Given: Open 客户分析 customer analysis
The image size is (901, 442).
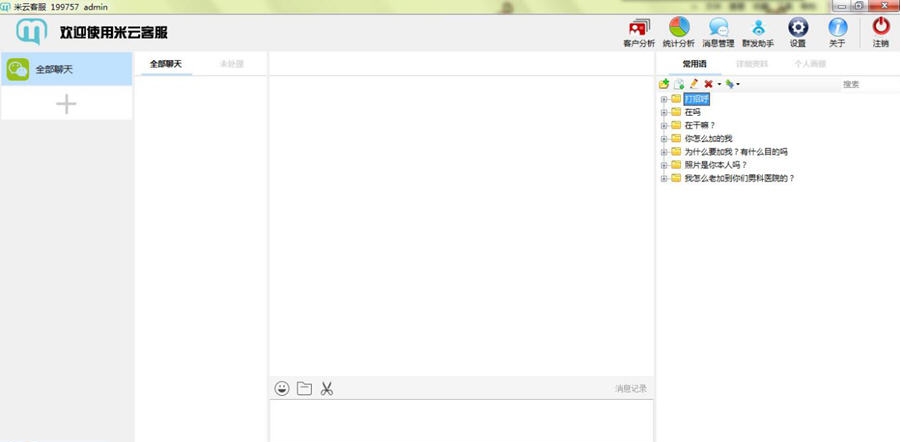Looking at the screenshot, I should coord(639,33).
